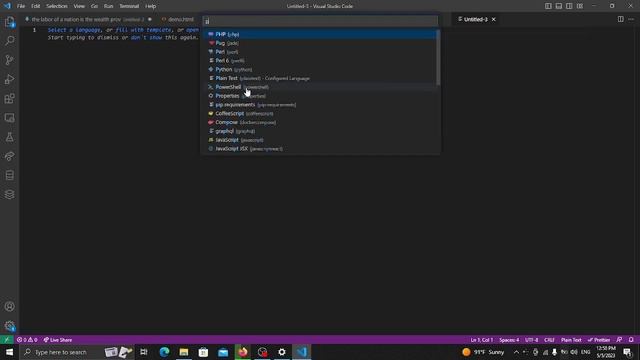Open language mode via 'Plain Text' status item

click(571, 340)
